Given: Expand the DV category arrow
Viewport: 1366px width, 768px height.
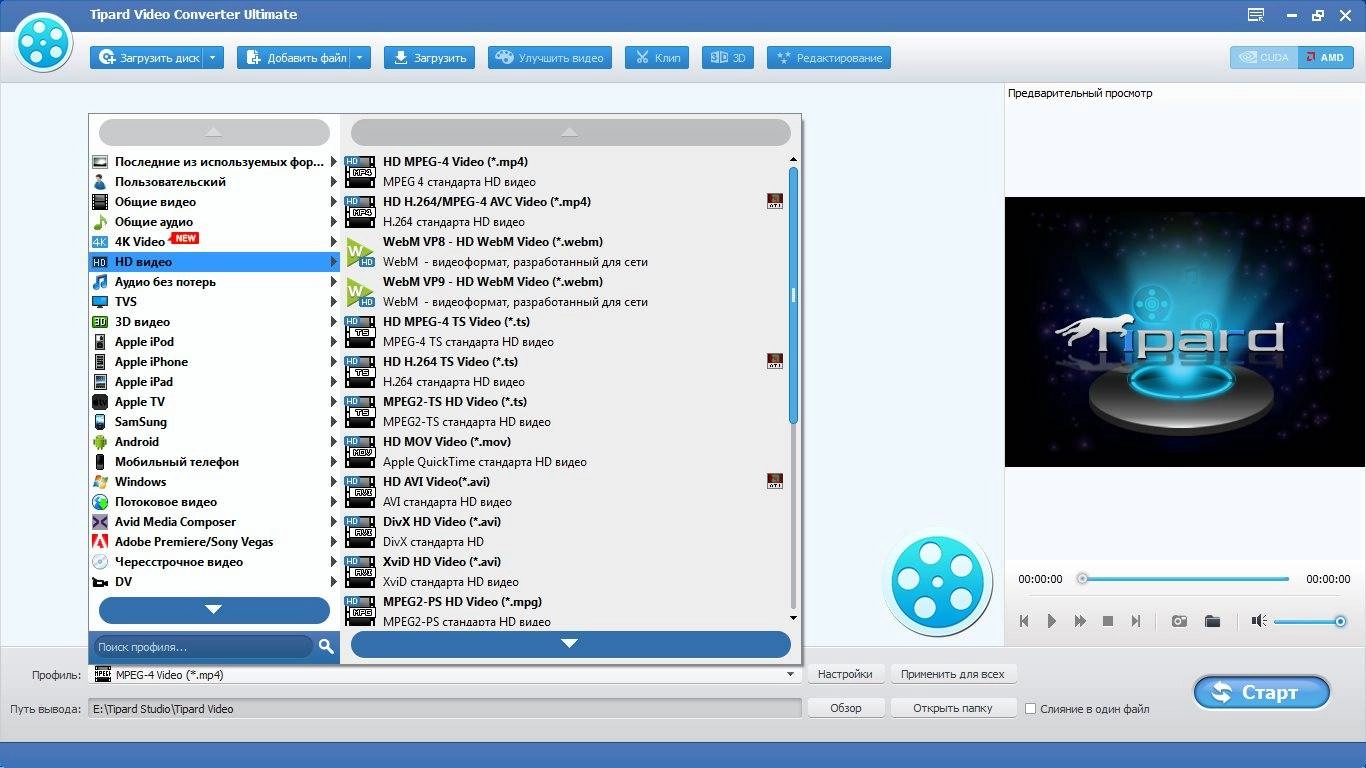Looking at the screenshot, I should (x=334, y=581).
